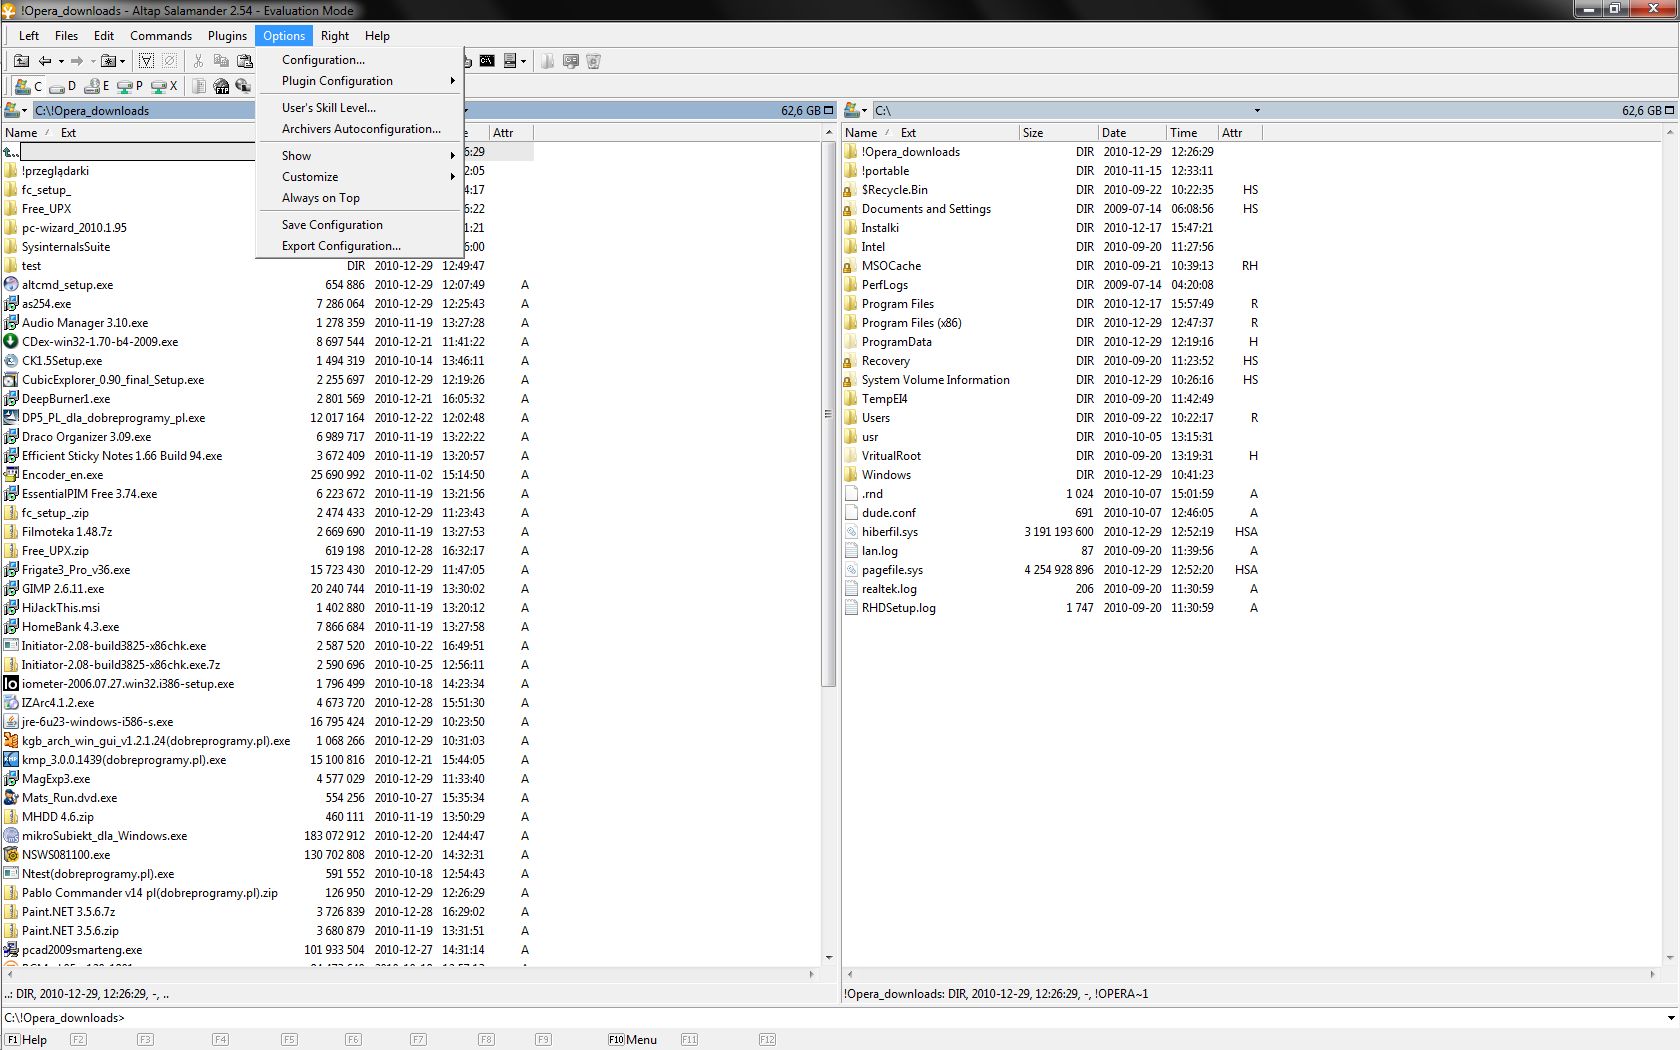The width and height of the screenshot is (1680, 1050).
Task: Expand the Customize submenu
Action: click(360, 177)
